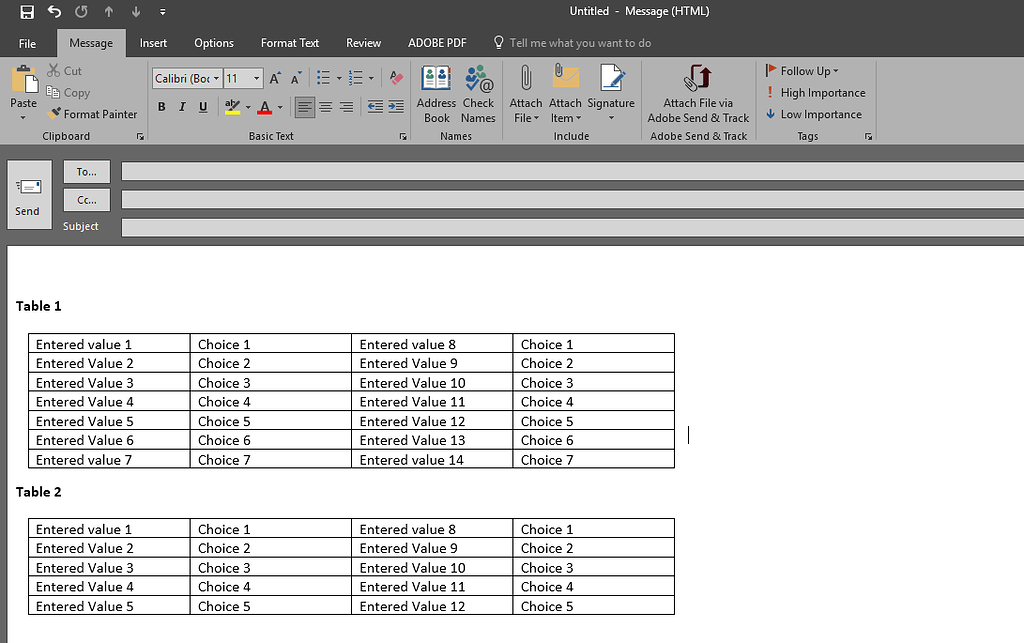Switch to the Format Text ribbon tab
Viewport: 1024px width, 643px height.
click(289, 43)
